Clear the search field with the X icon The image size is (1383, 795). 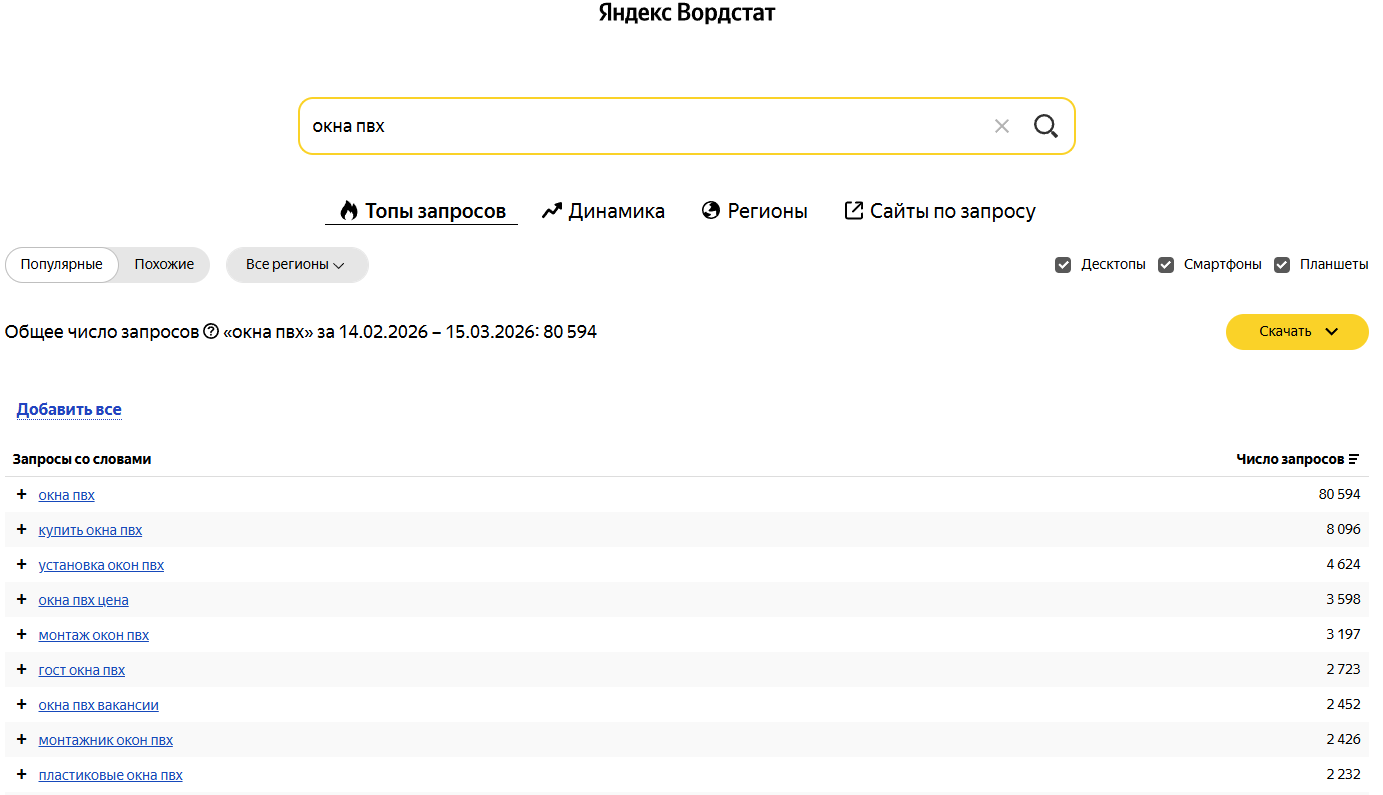(x=1002, y=126)
